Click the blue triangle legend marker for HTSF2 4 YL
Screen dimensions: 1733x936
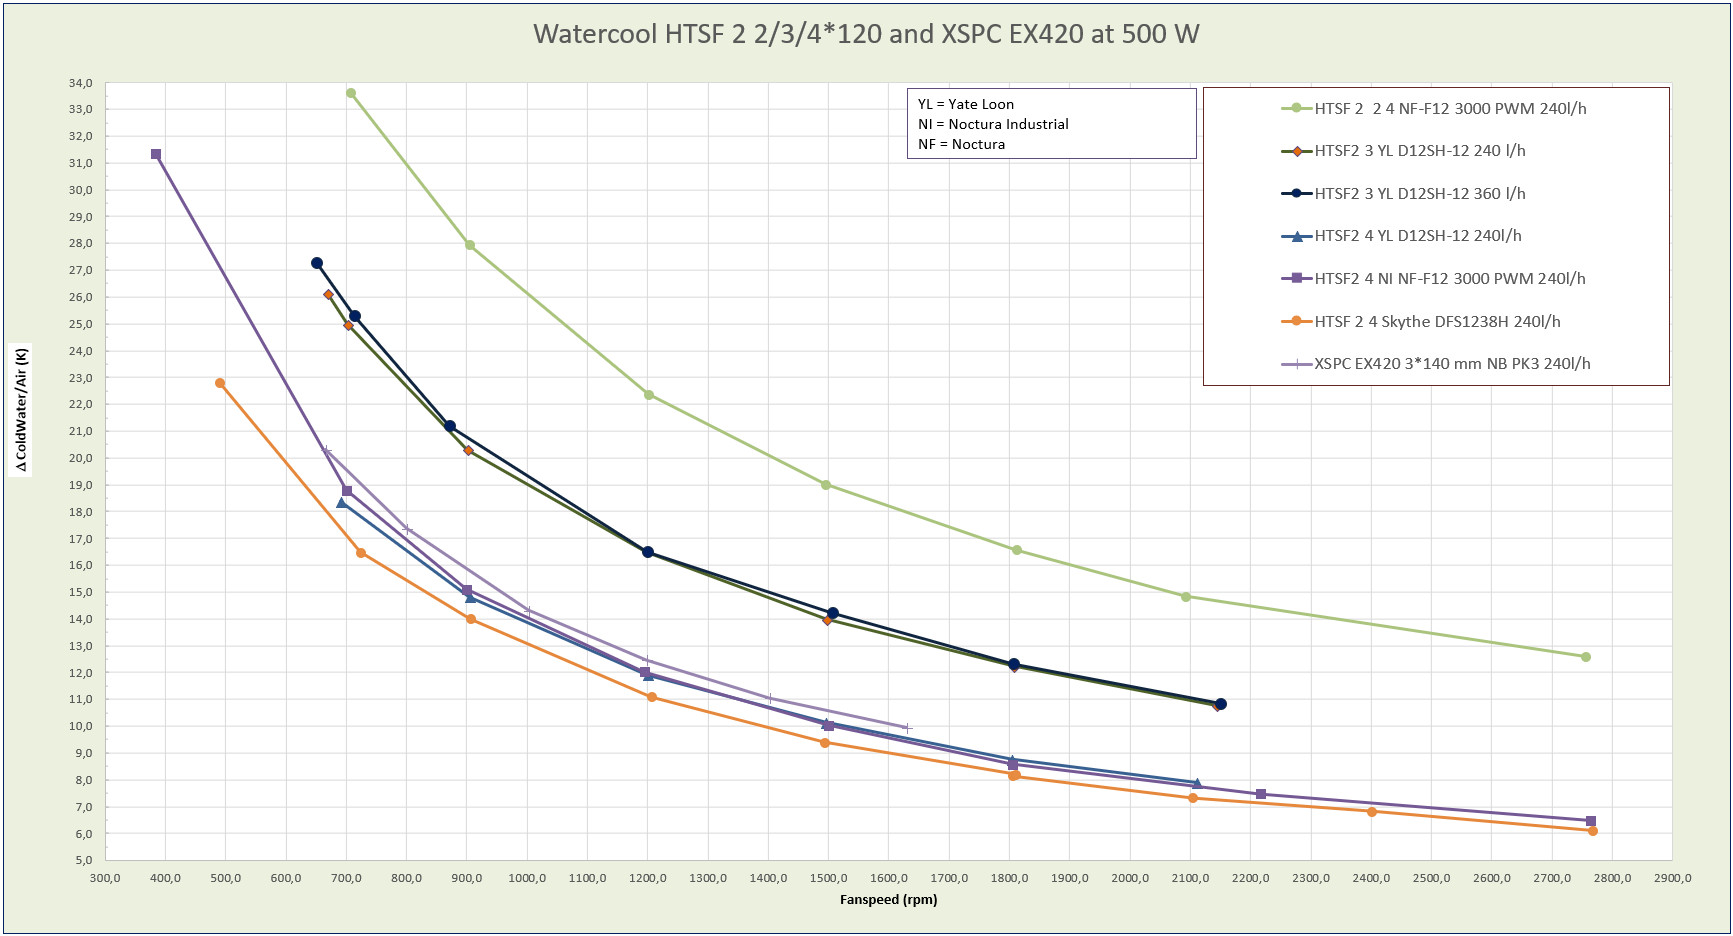tap(1296, 236)
